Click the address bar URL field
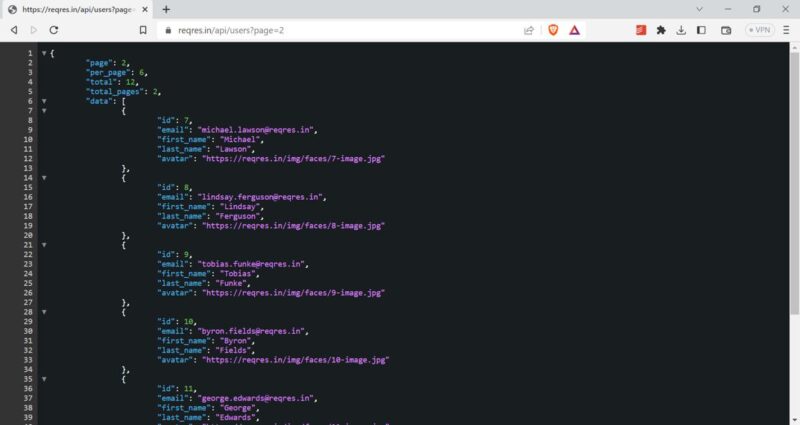This screenshot has width=800, height=425. point(347,30)
